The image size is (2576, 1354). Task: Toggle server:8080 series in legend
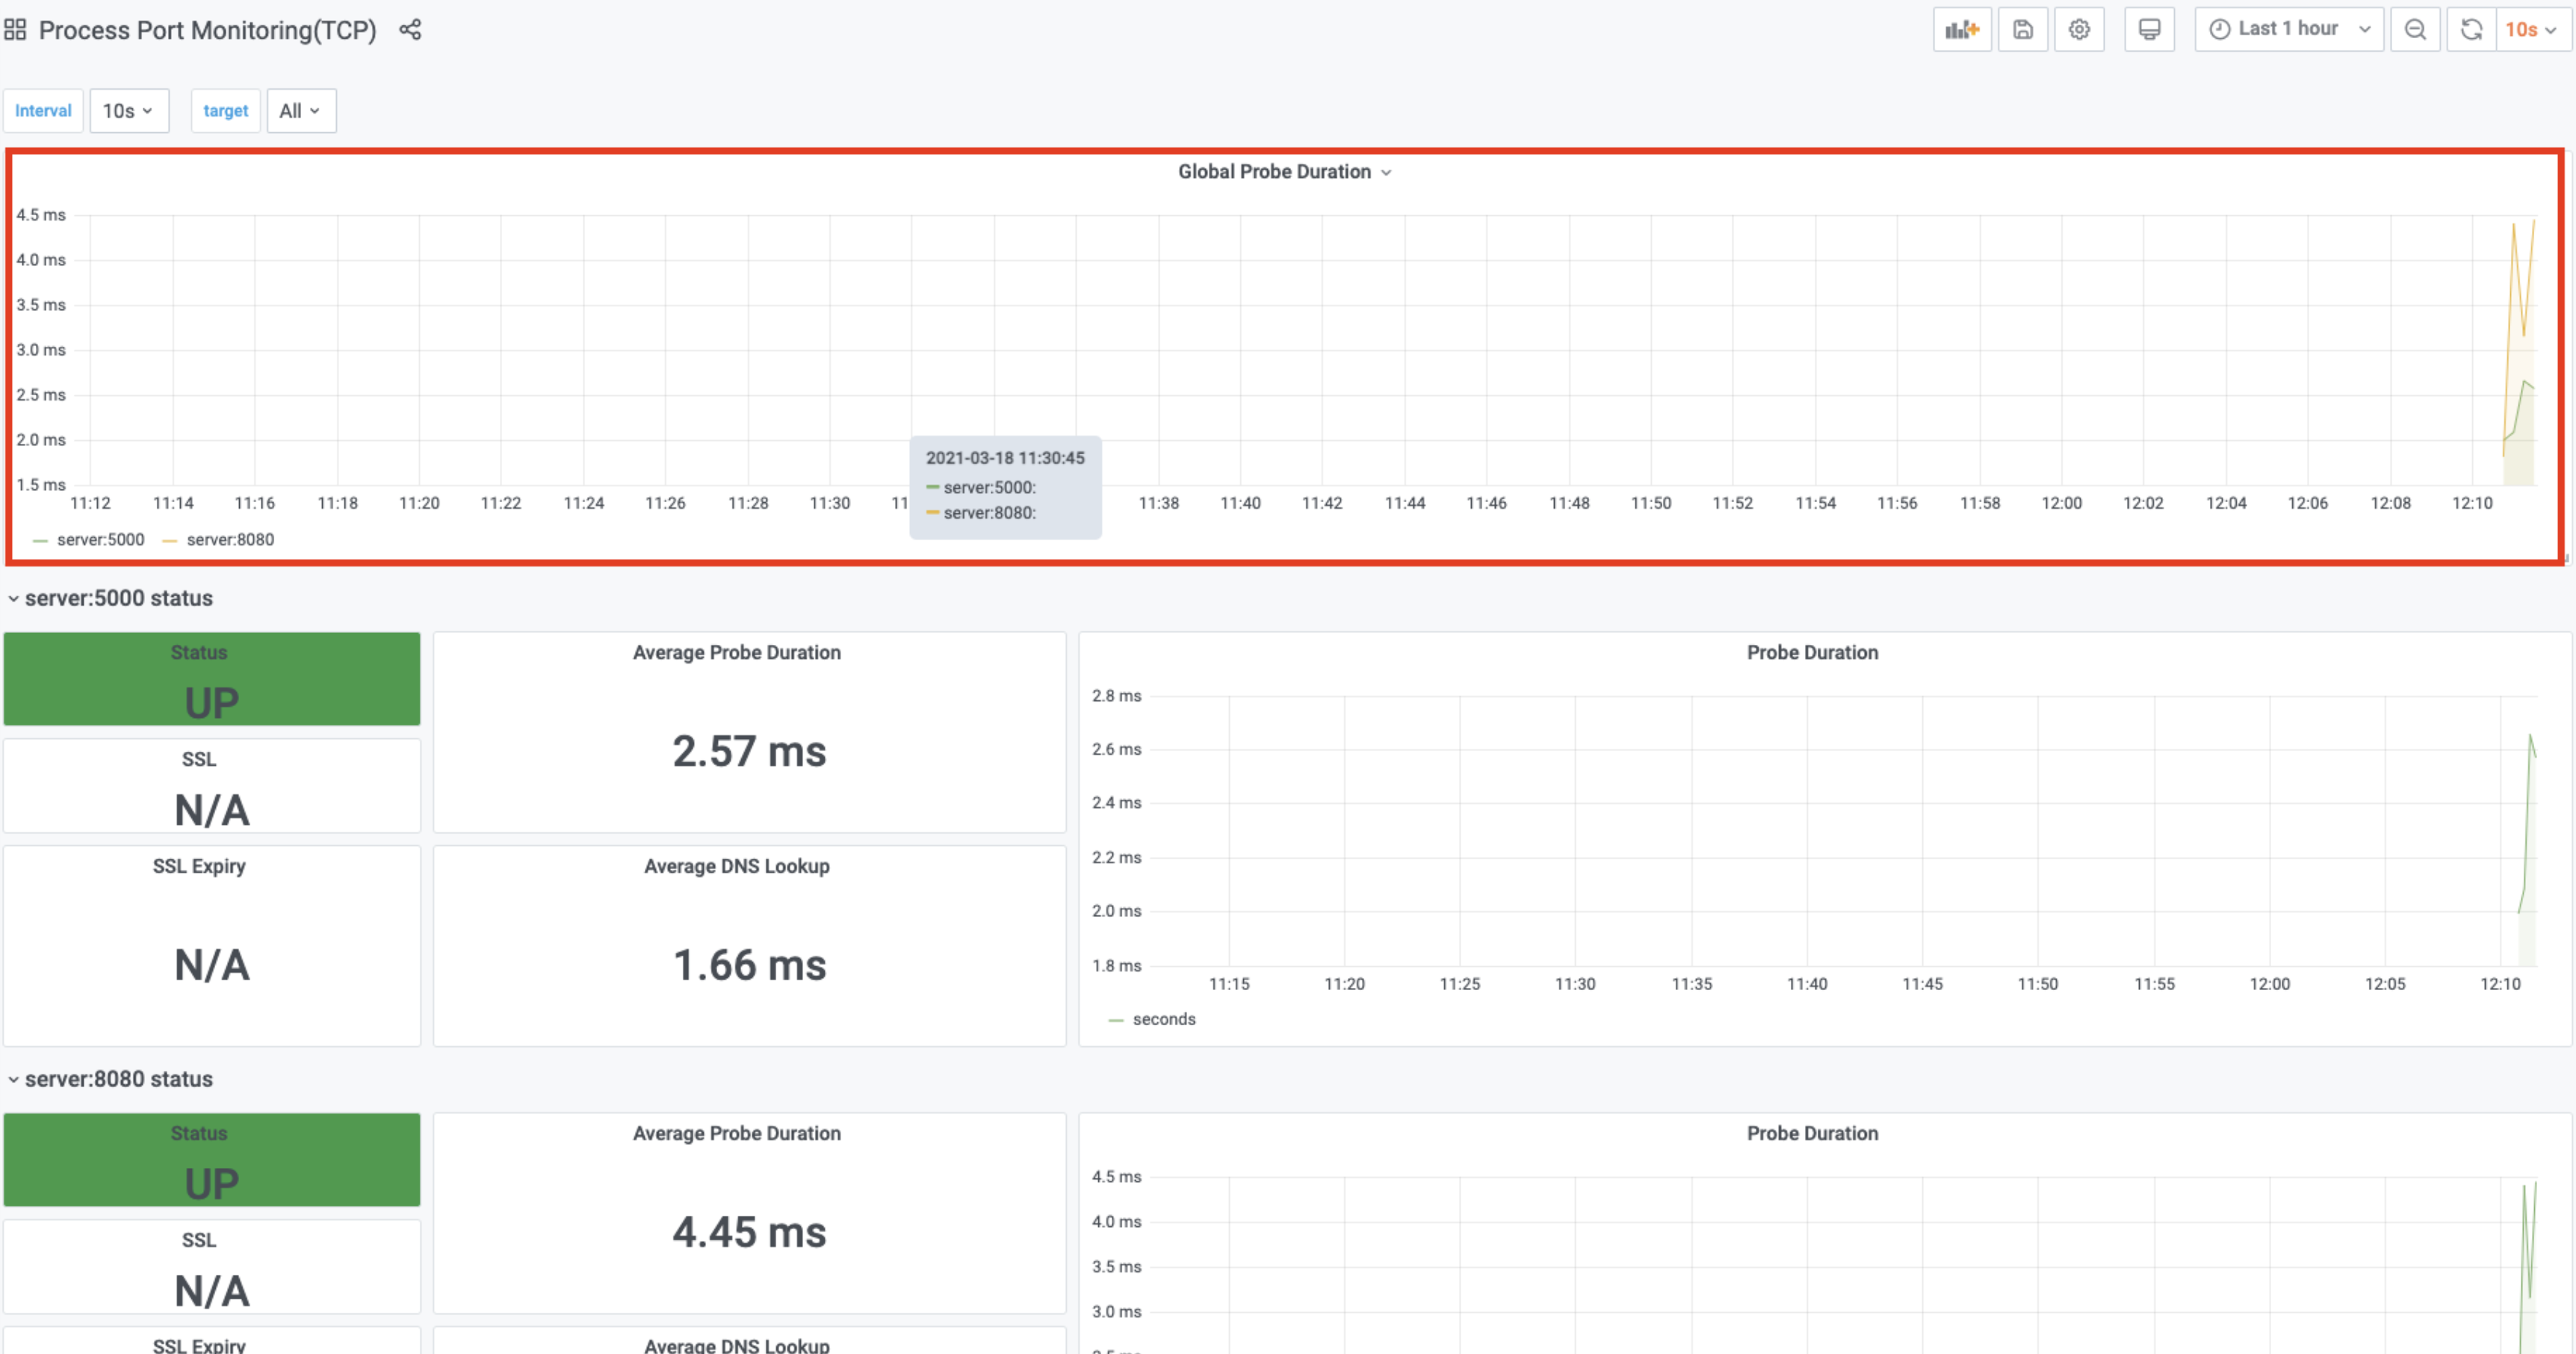click(x=230, y=540)
